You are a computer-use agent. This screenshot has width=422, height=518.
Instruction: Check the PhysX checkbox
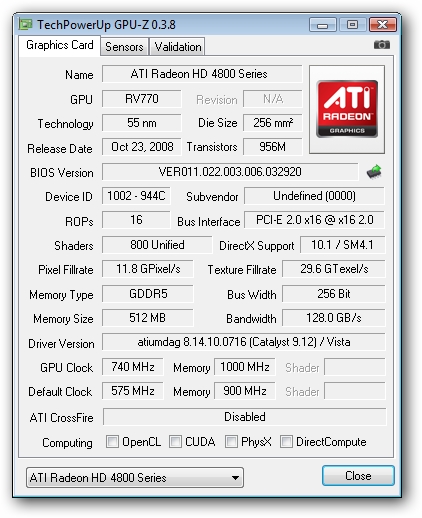point(231,442)
